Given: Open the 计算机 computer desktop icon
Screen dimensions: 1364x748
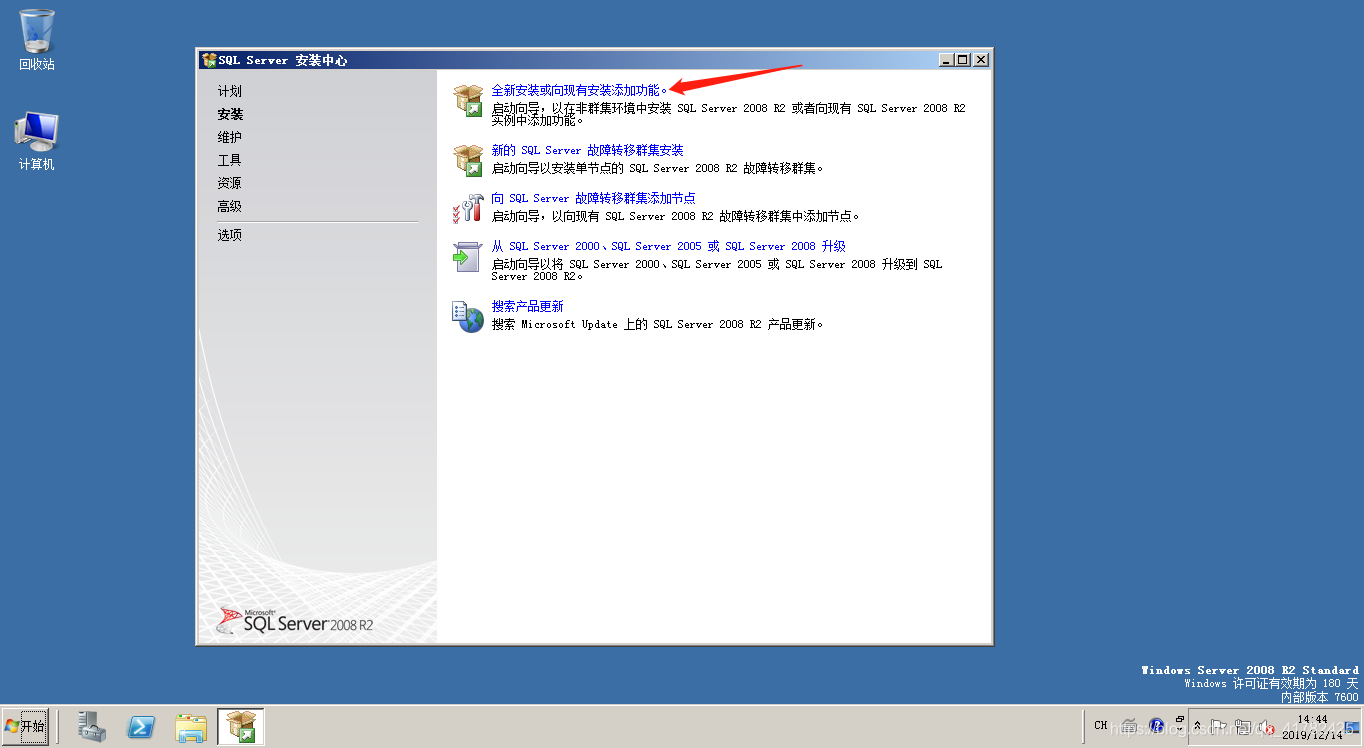Looking at the screenshot, I should [x=37, y=141].
